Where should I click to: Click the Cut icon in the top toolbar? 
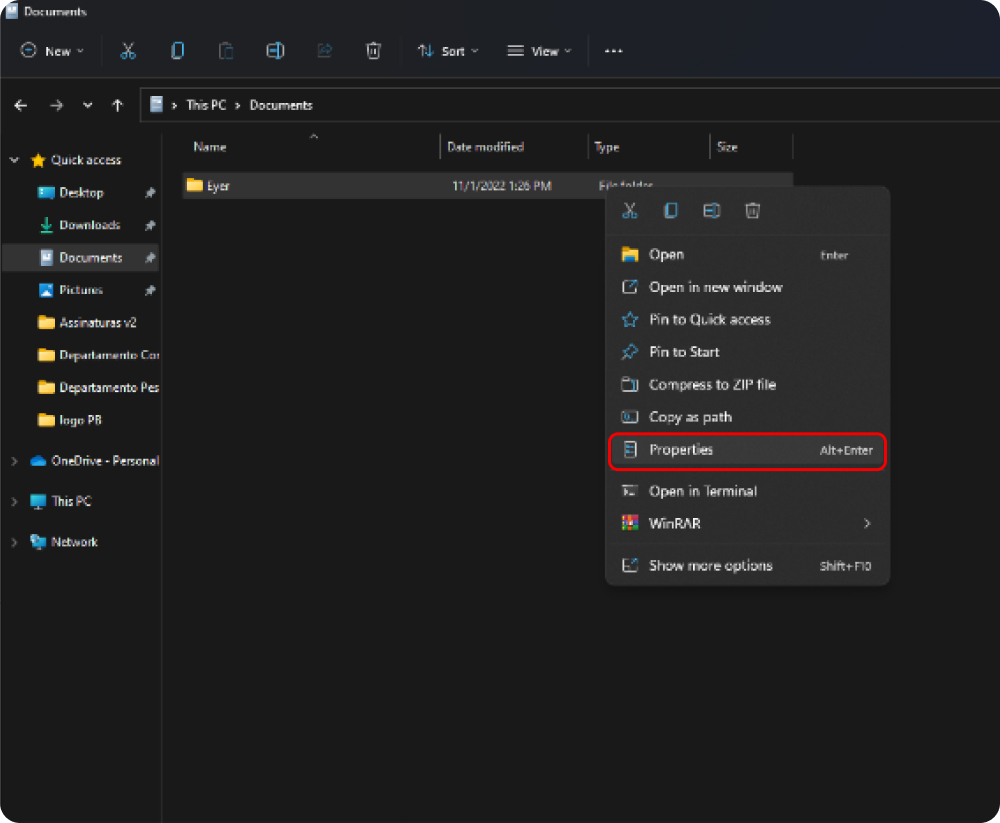tap(128, 51)
